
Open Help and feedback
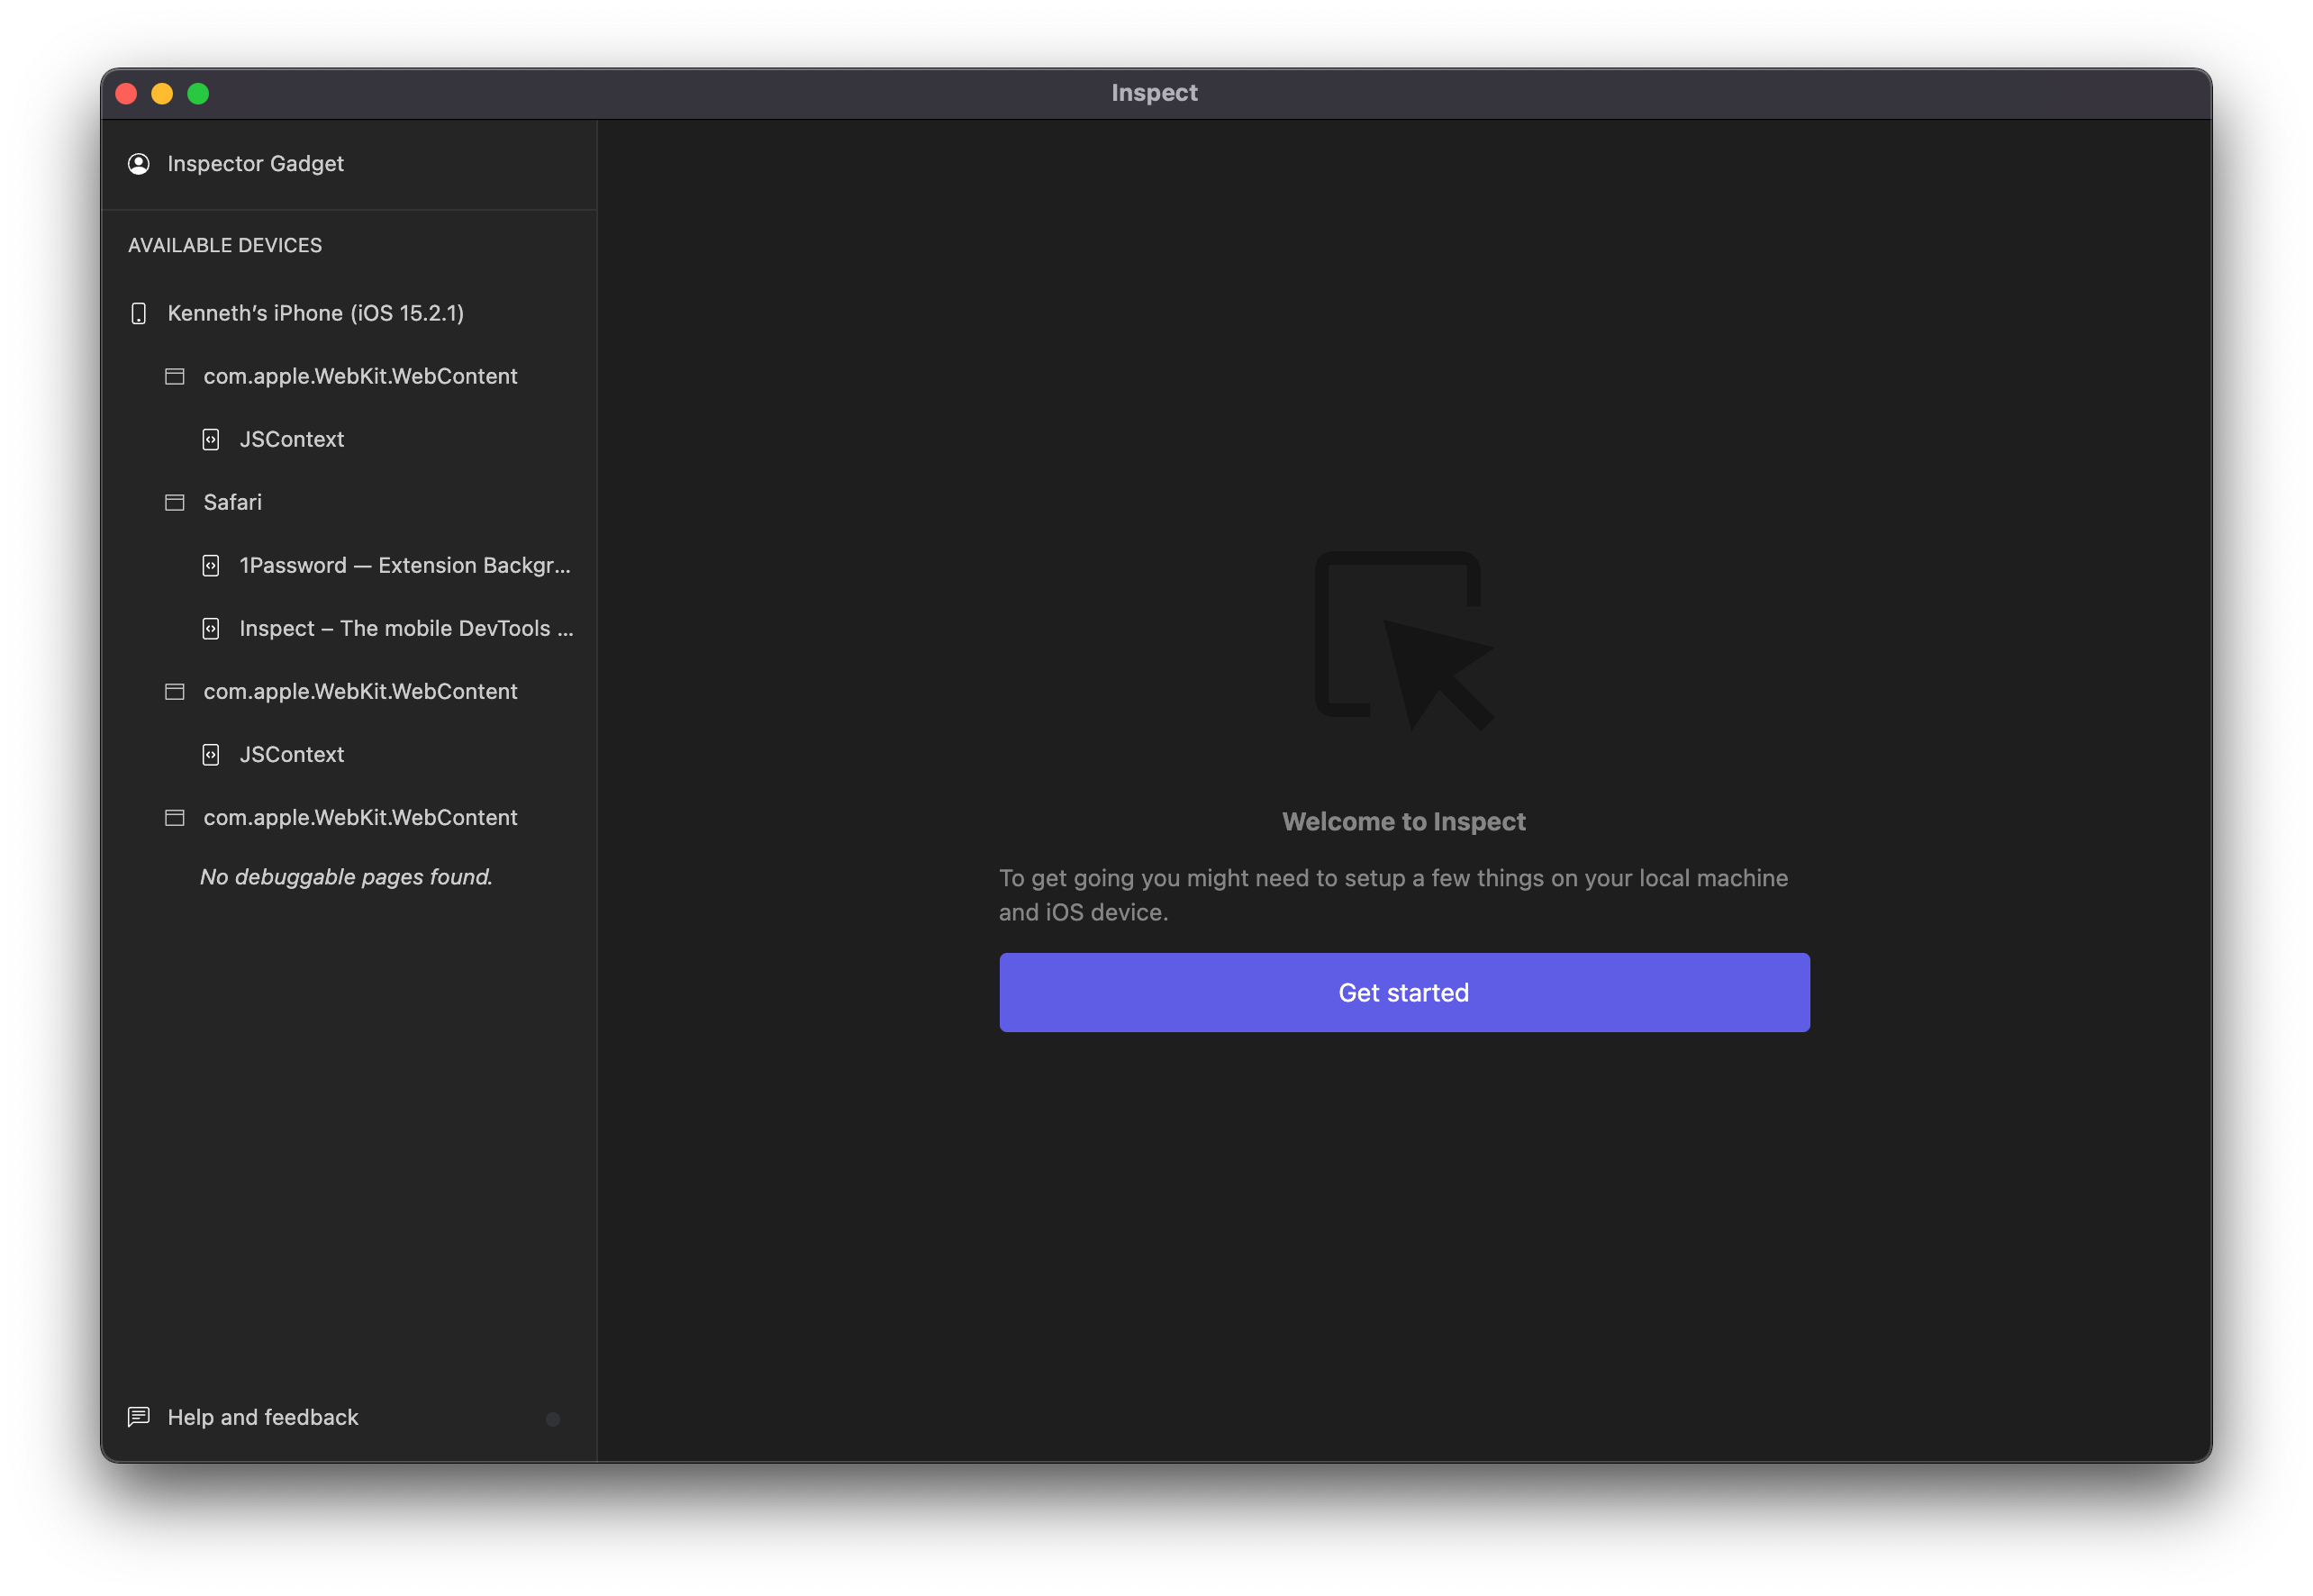(262, 1418)
